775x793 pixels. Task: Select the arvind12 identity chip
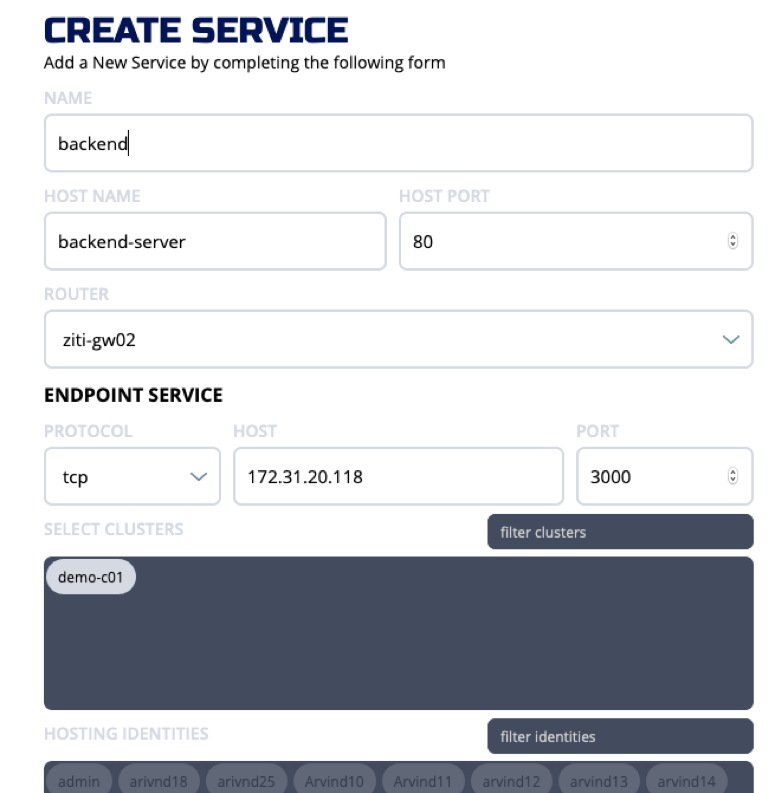coord(511,781)
